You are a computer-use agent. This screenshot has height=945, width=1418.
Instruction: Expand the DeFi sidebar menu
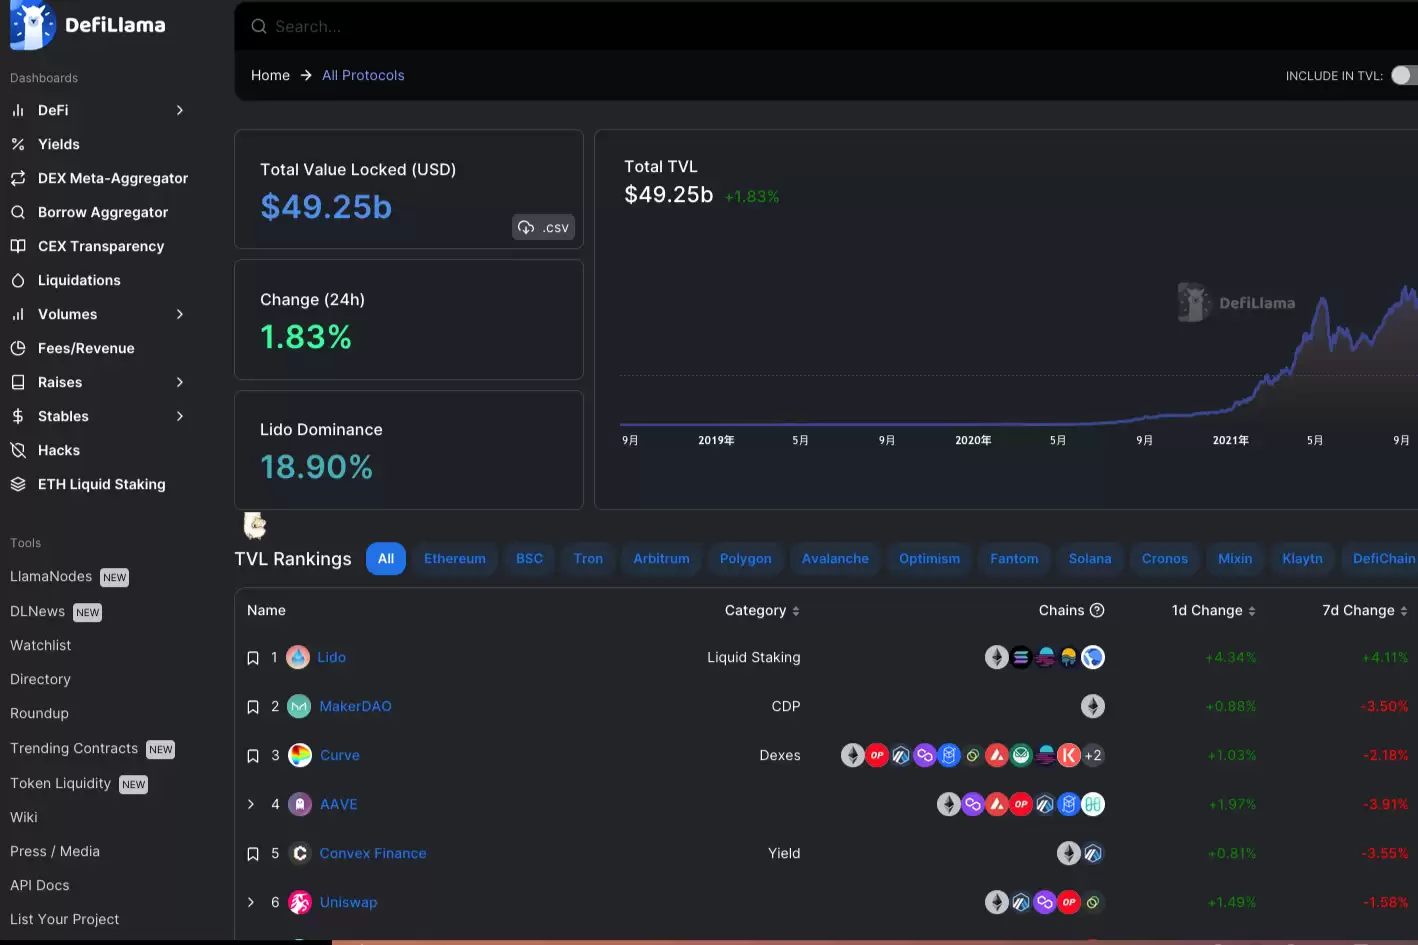pyautogui.click(x=180, y=110)
